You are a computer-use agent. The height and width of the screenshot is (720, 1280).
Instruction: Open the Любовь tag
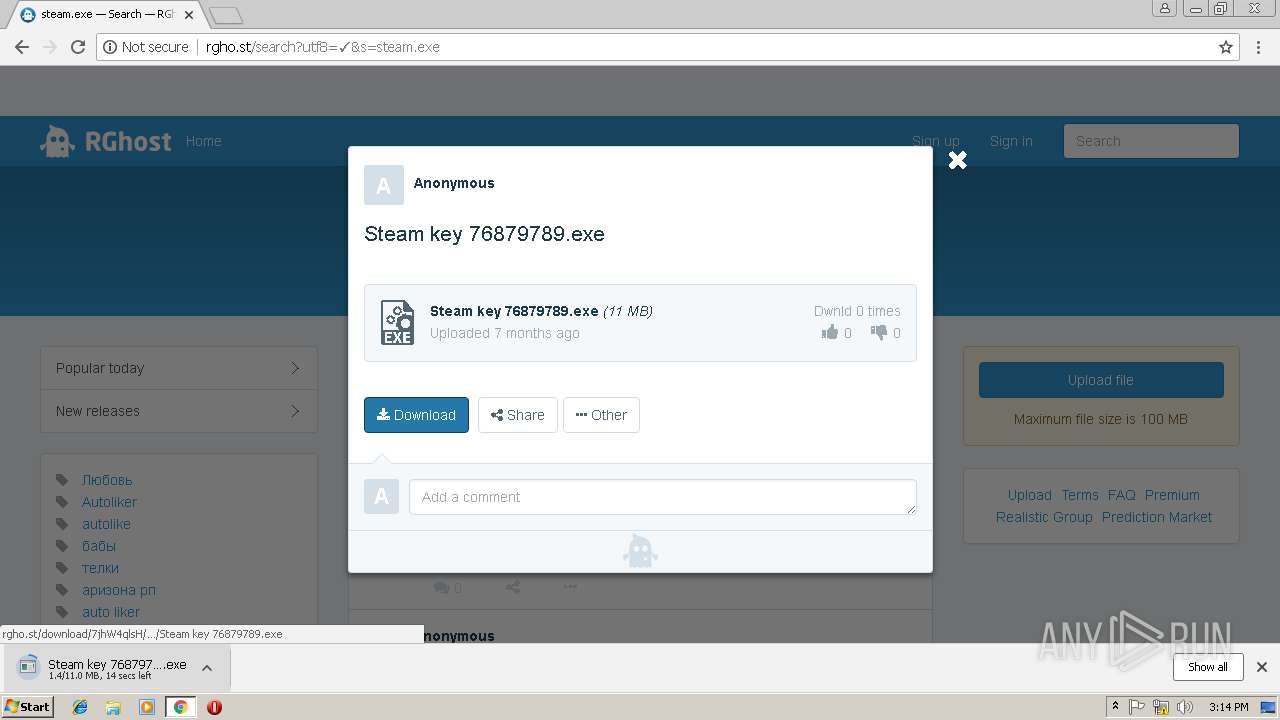coord(107,480)
